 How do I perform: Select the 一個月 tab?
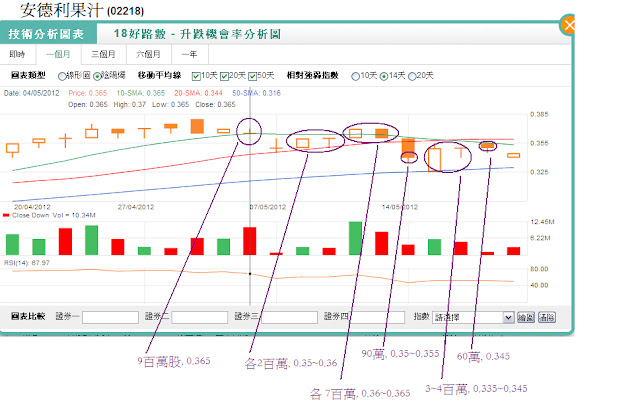click(58, 54)
